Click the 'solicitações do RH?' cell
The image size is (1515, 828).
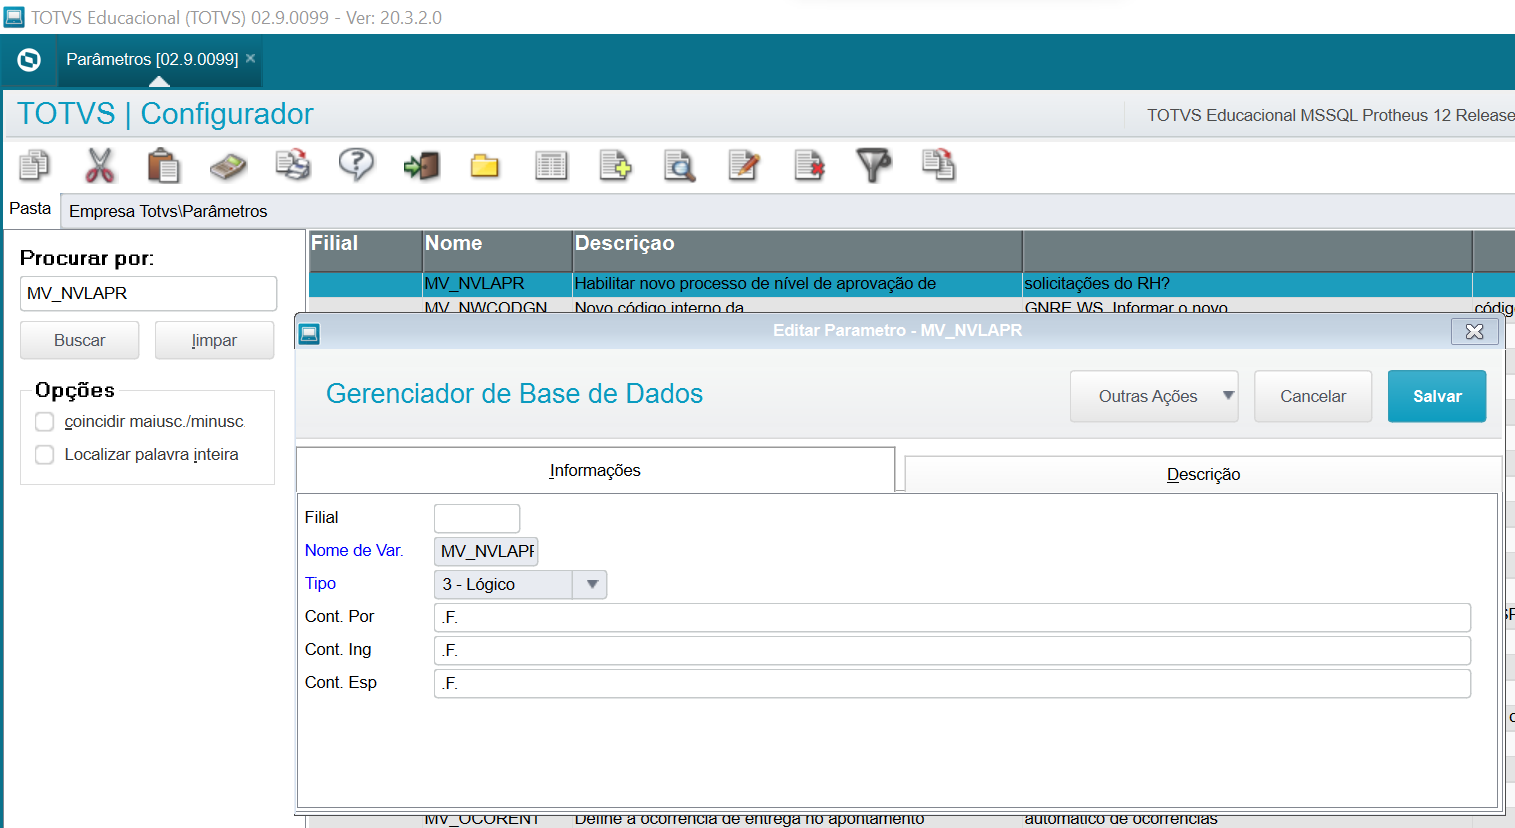click(1247, 284)
